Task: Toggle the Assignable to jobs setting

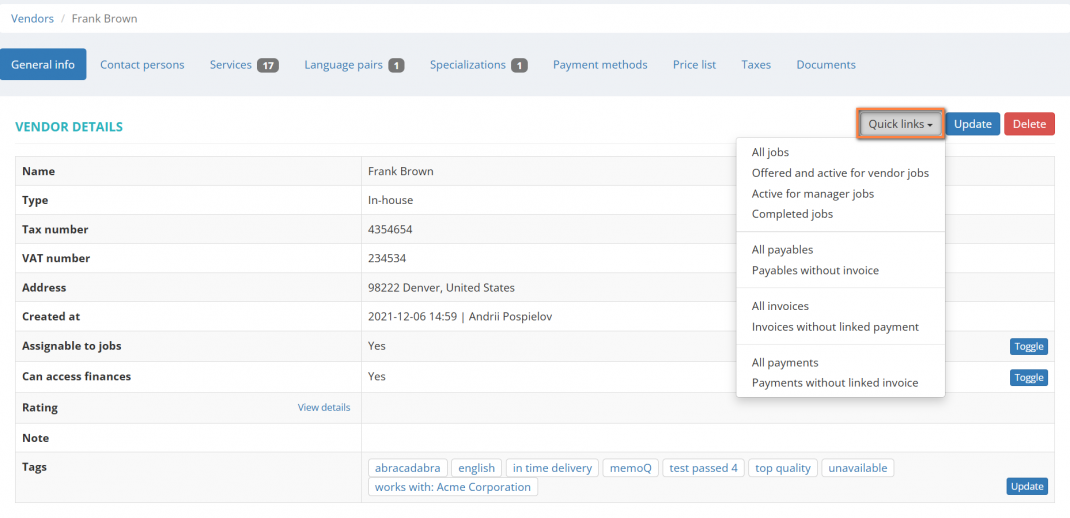Action: (1028, 347)
